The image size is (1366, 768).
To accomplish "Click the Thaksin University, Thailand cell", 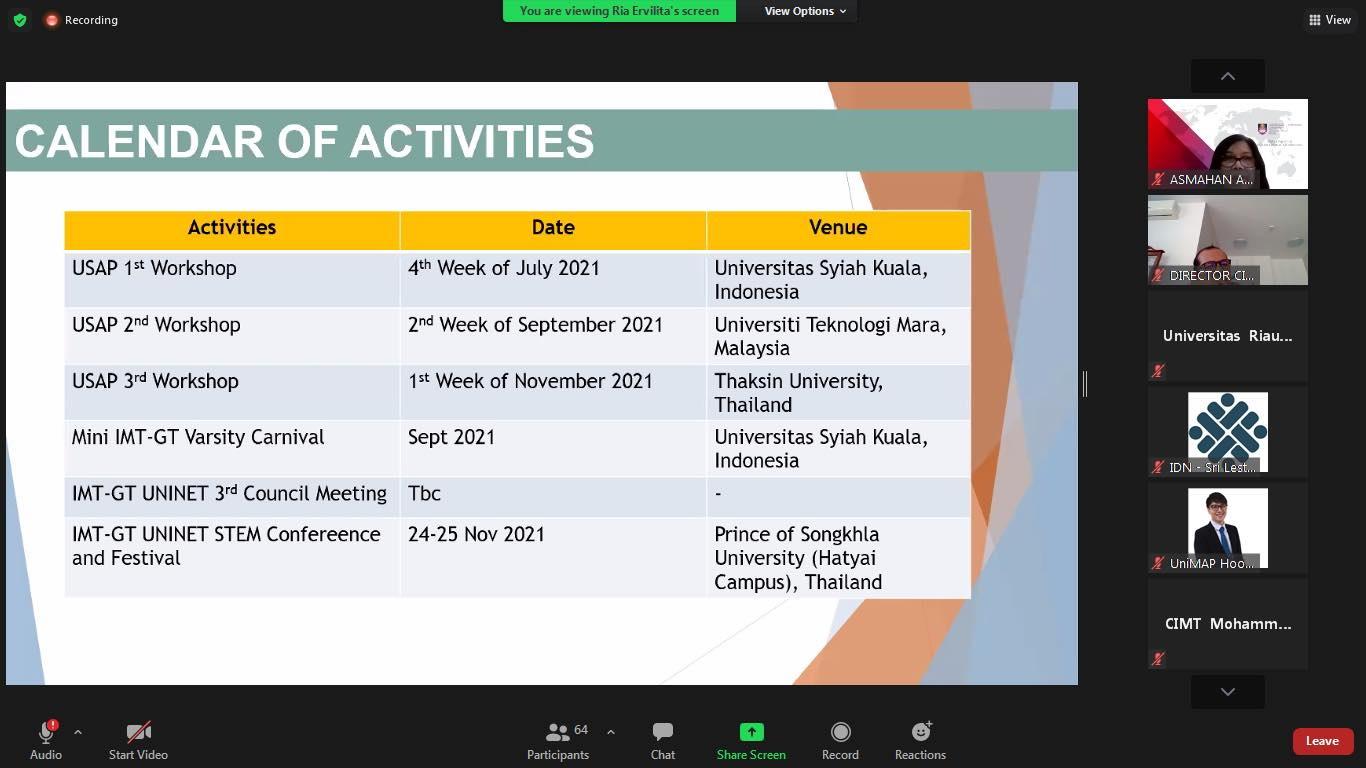I will (838, 392).
